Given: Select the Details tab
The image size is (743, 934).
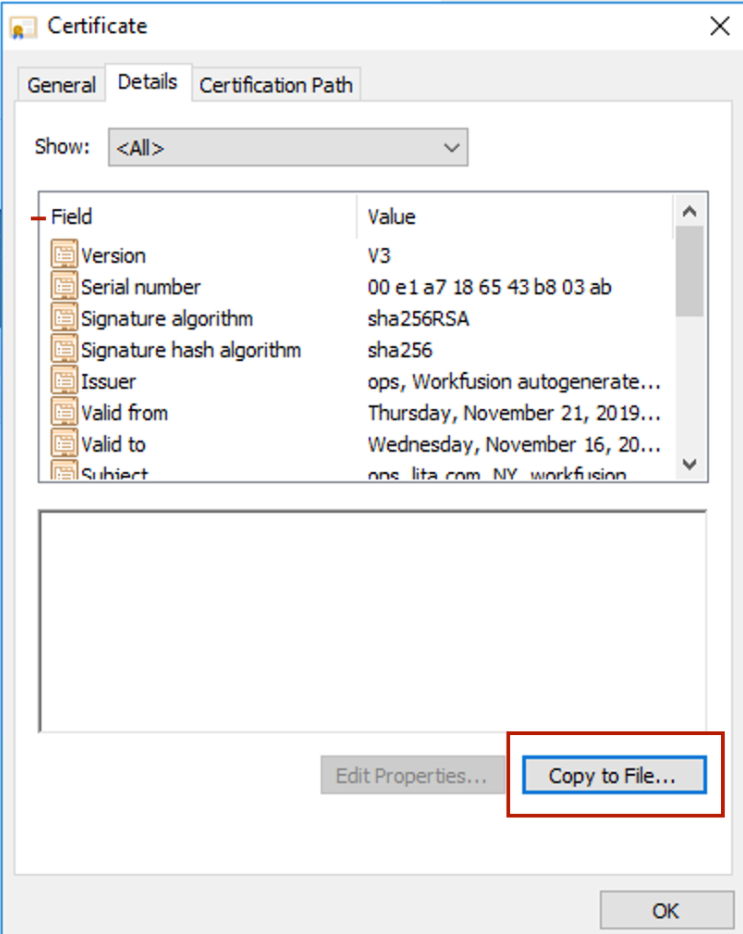Looking at the screenshot, I should [148, 82].
